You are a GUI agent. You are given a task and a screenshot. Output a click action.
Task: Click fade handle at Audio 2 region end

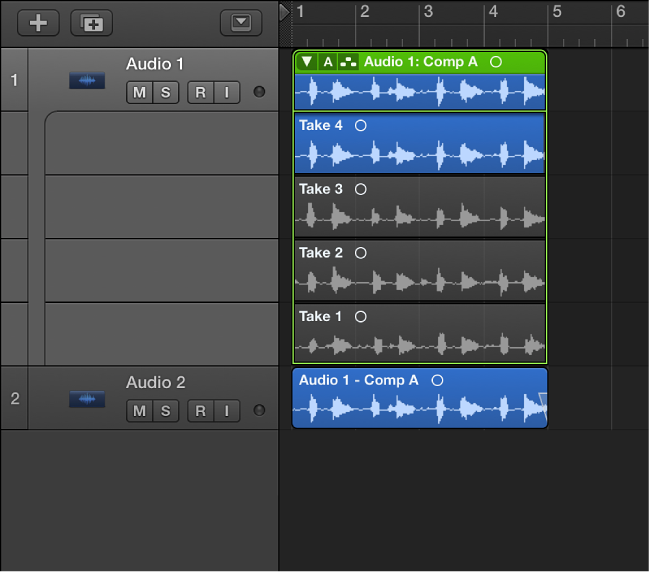(x=543, y=404)
